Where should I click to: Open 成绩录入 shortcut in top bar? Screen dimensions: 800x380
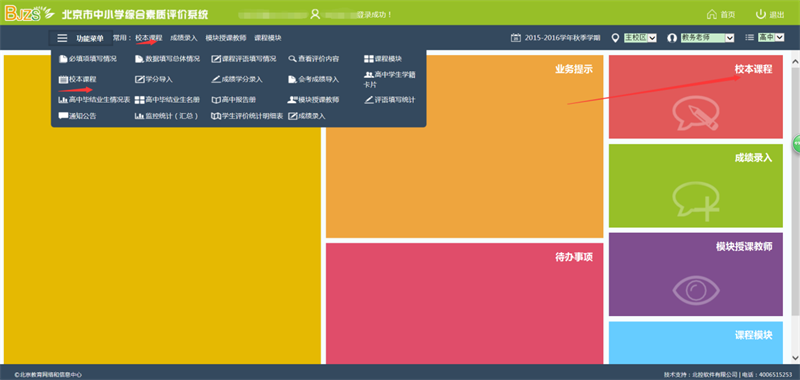(x=184, y=38)
